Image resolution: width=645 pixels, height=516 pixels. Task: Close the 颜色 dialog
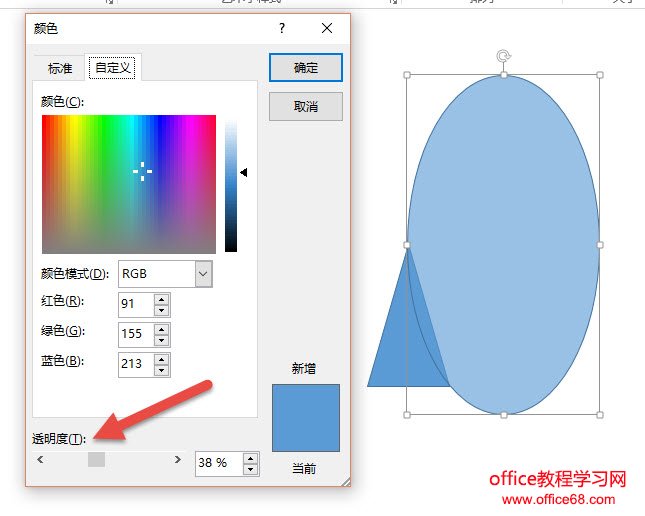click(x=327, y=29)
